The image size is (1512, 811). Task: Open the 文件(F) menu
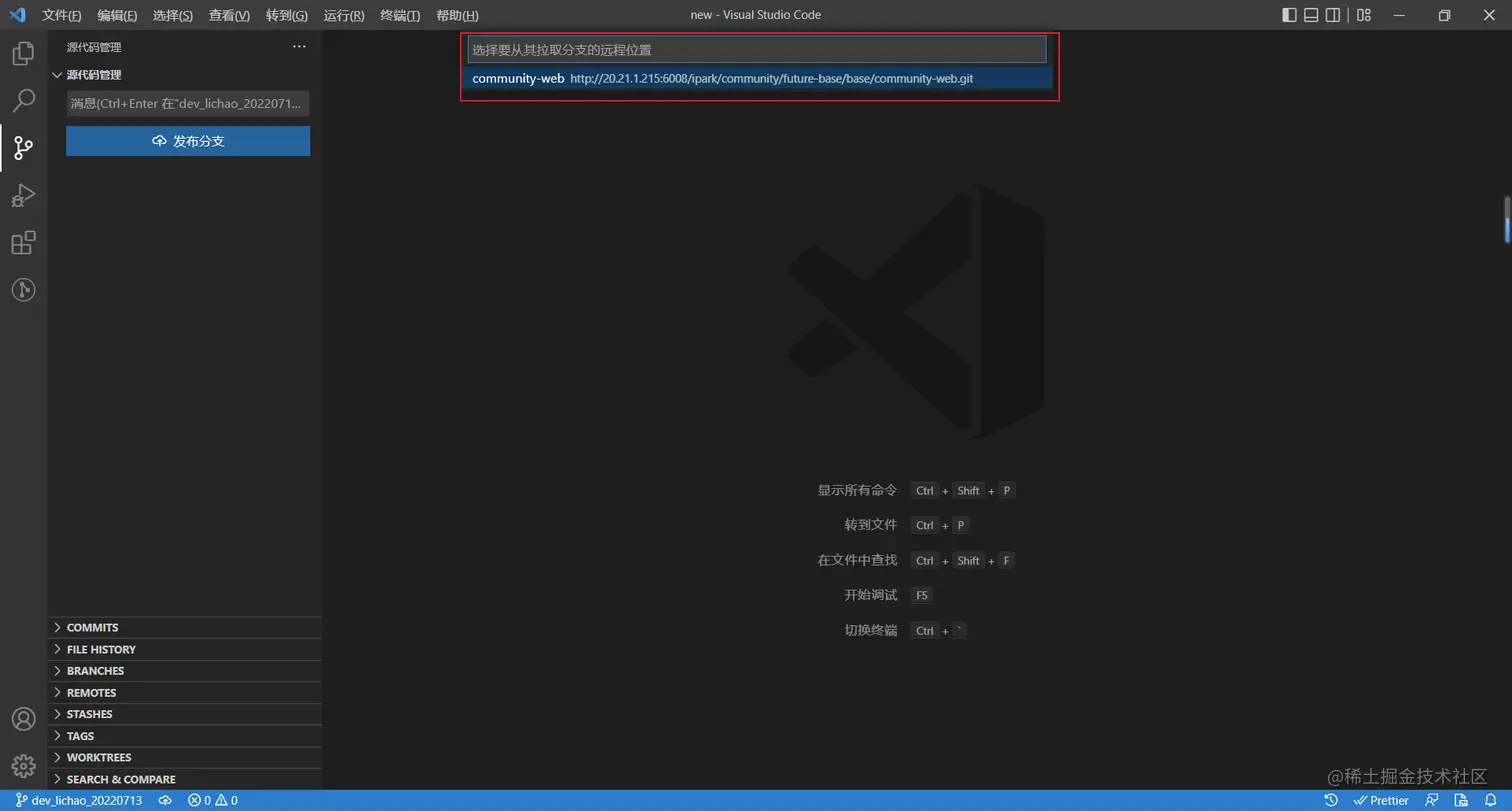coord(62,15)
